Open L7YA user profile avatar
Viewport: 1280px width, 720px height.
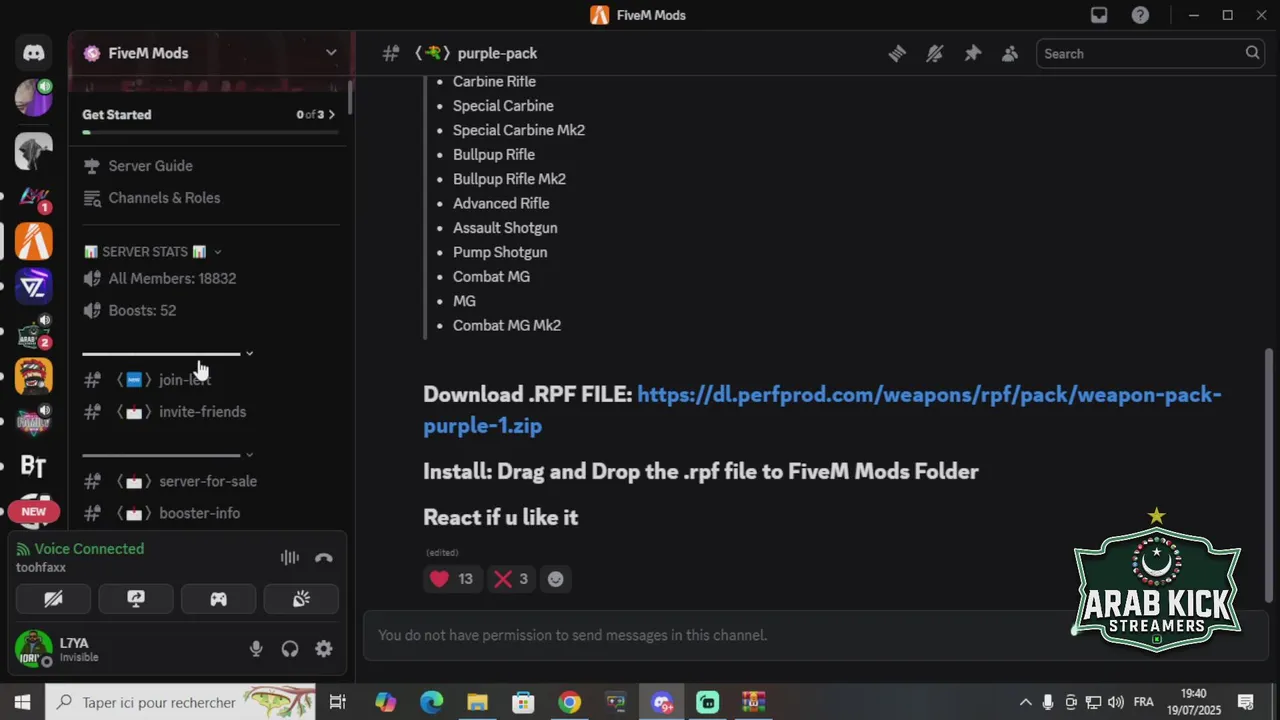click(33, 649)
